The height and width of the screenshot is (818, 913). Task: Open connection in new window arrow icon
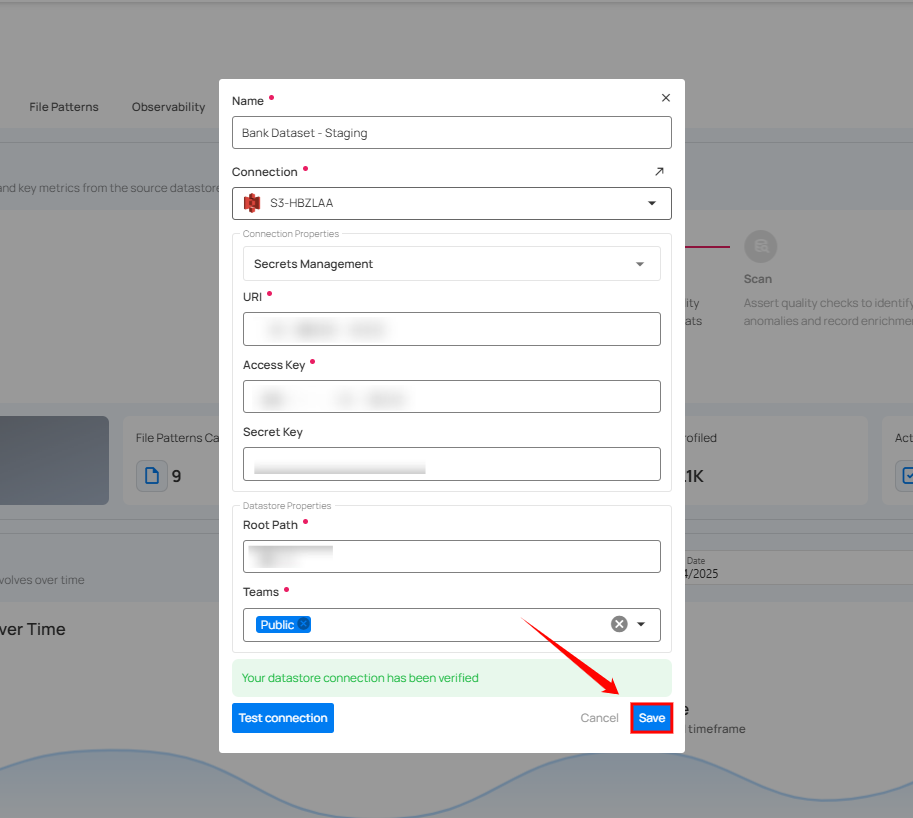[x=659, y=172]
